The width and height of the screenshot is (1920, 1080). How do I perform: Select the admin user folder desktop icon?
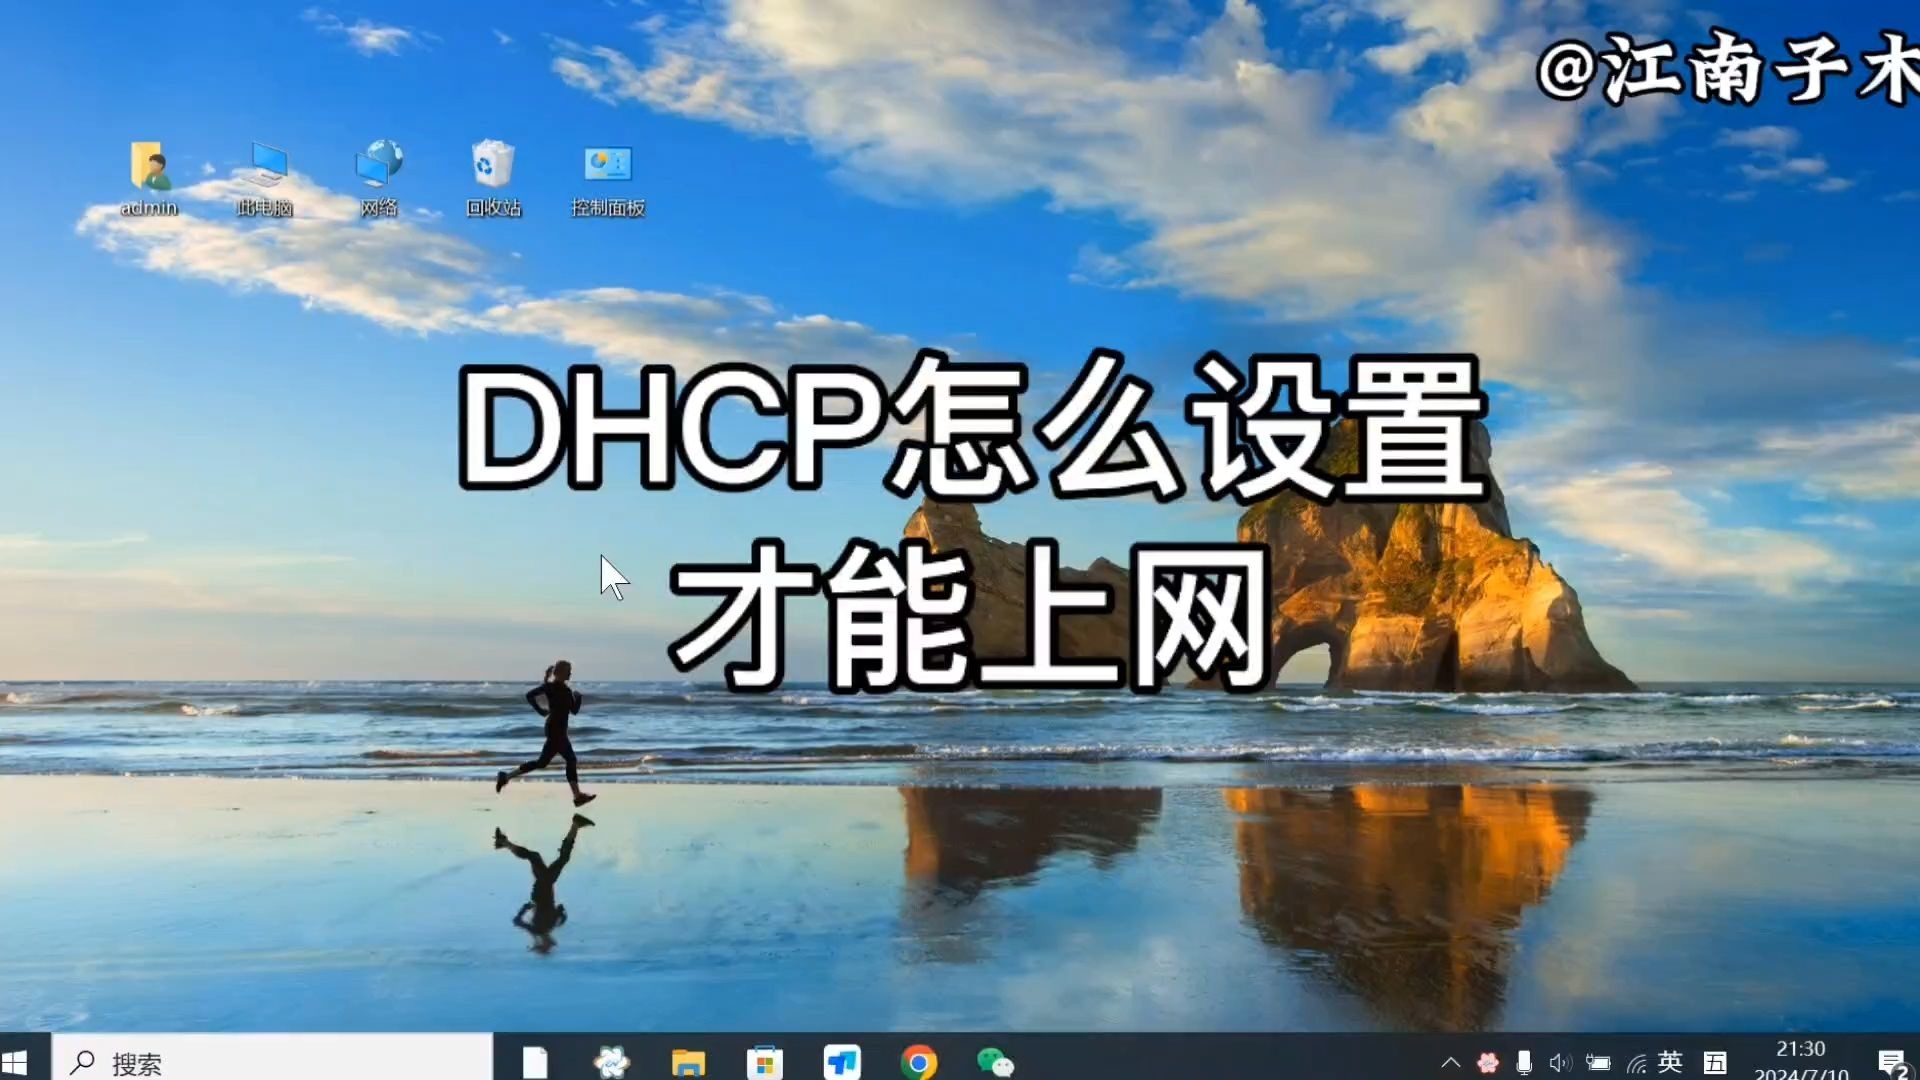pos(149,178)
